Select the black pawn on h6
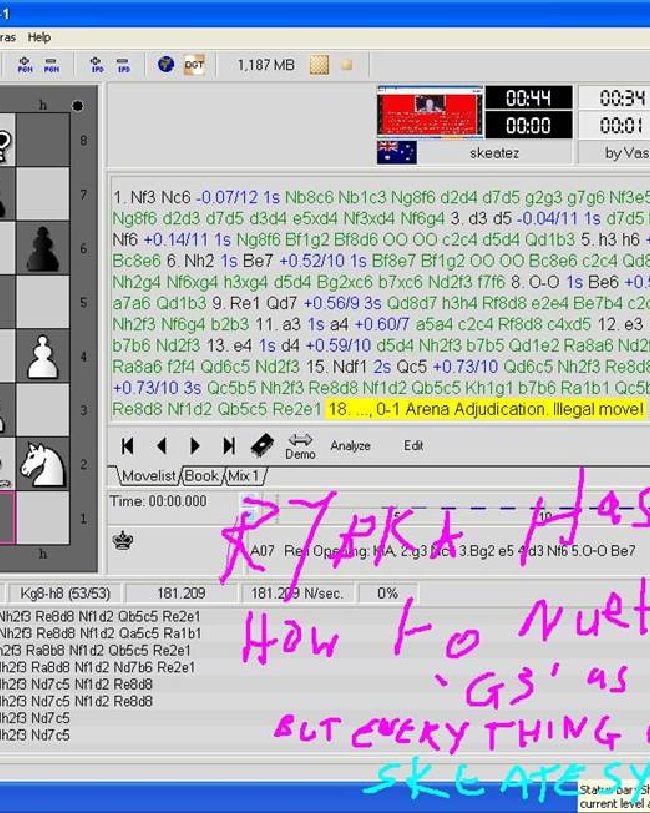This screenshot has height=813, width=650. tap(43, 248)
